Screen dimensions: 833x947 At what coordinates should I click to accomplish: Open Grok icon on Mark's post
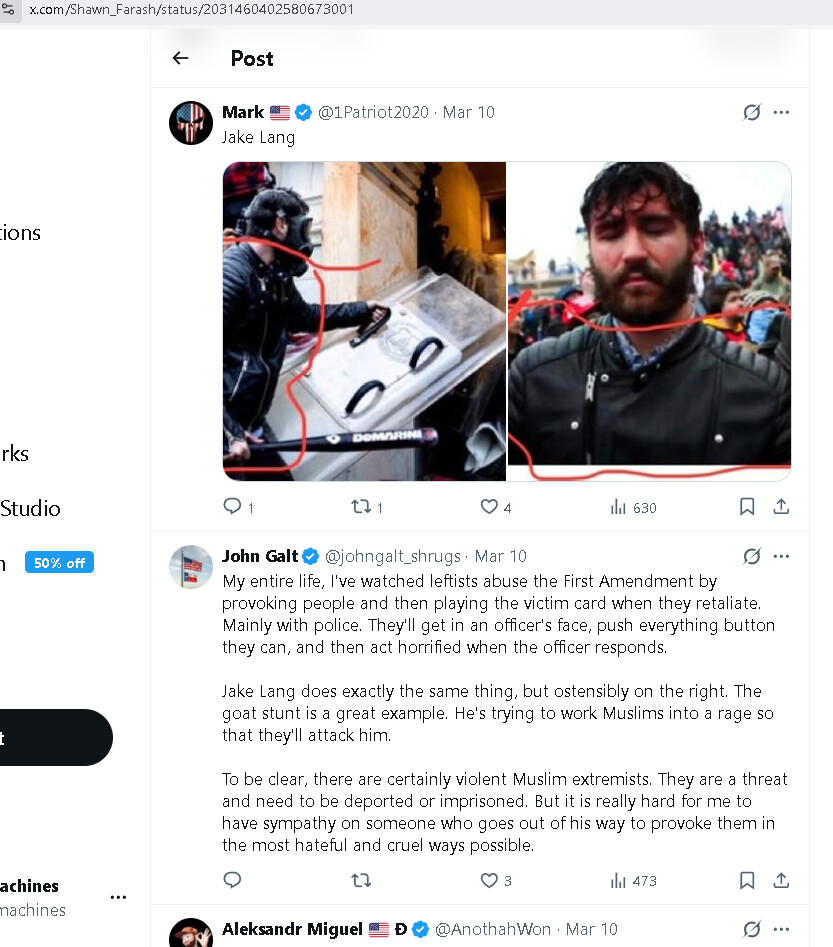(752, 112)
